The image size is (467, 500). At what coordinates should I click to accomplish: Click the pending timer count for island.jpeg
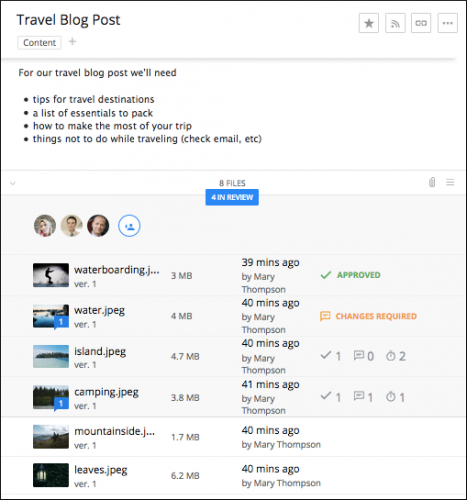pos(396,356)
